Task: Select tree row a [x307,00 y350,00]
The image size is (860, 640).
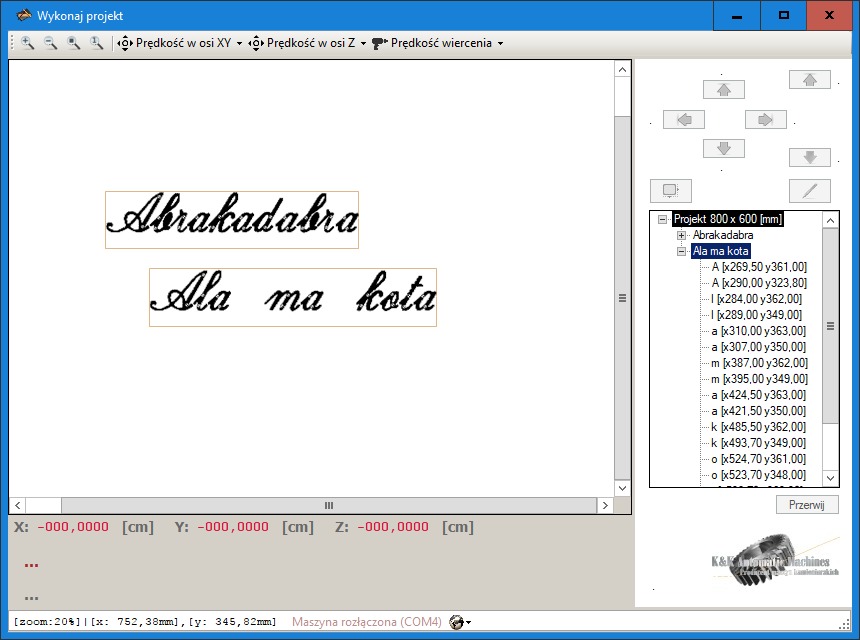Action: pyautogui.click(x=759, y=347)
